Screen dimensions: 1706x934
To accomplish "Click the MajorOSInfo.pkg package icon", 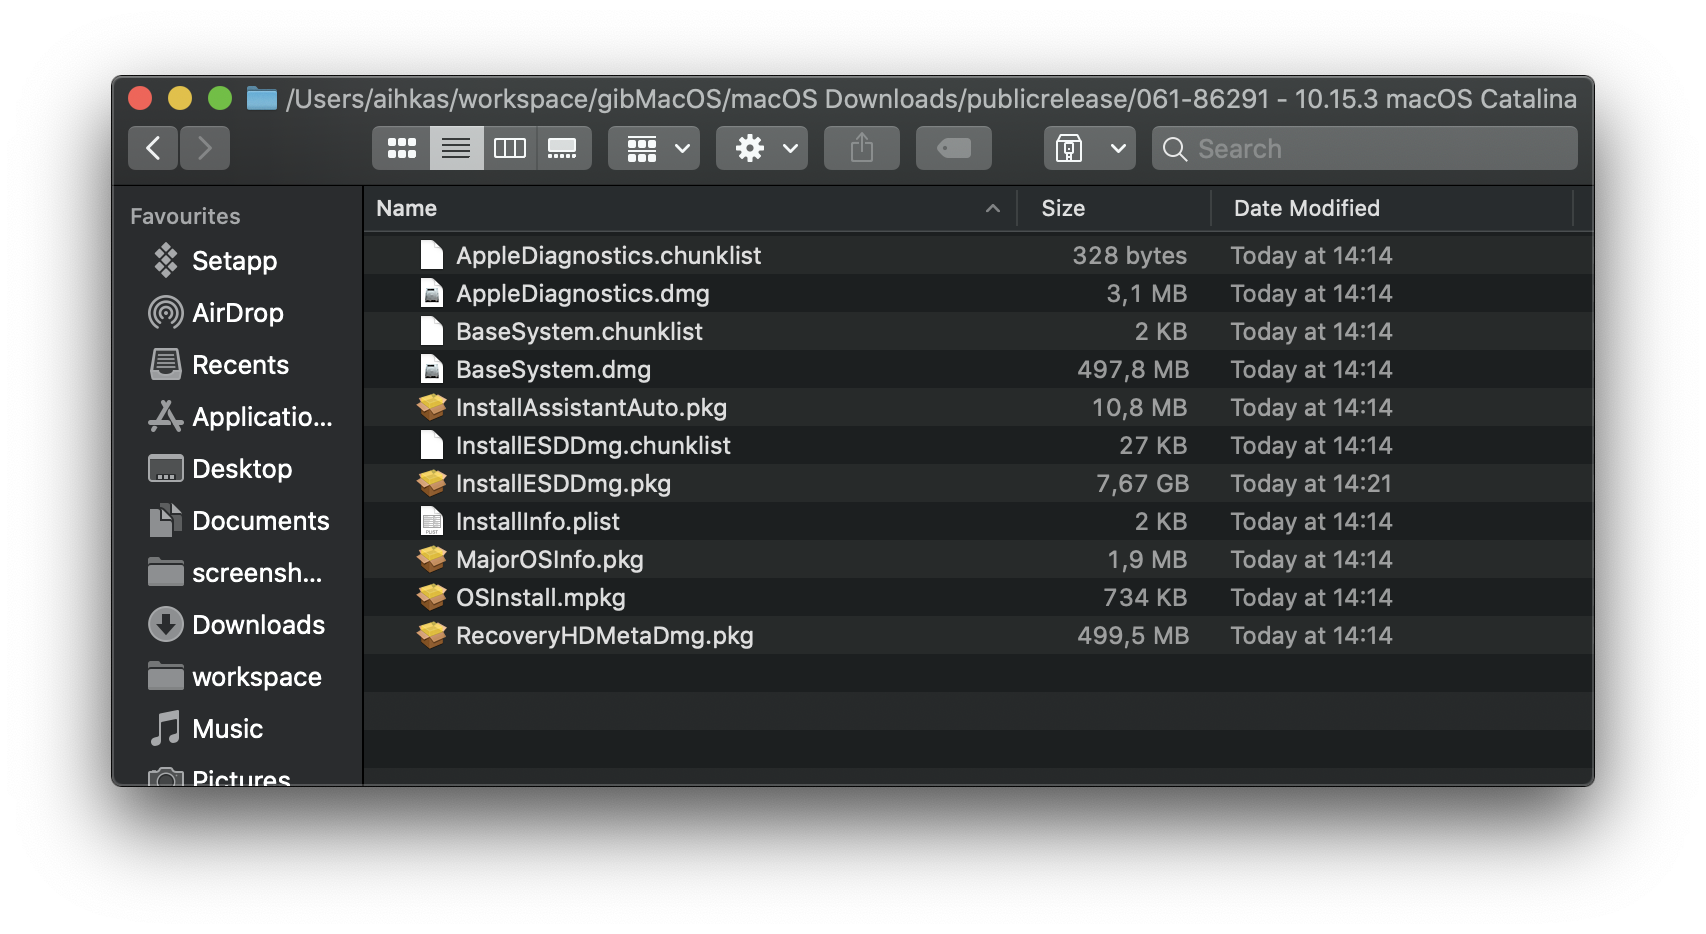I will coord(432,559).
